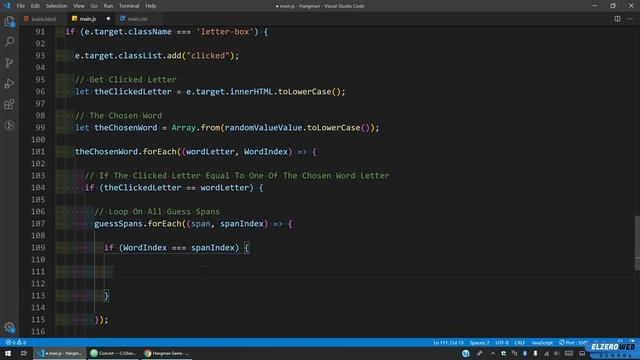Click 'spanIndex' in the line 109 condition
This screenshot has height=360, width=640.
(213, 247)
